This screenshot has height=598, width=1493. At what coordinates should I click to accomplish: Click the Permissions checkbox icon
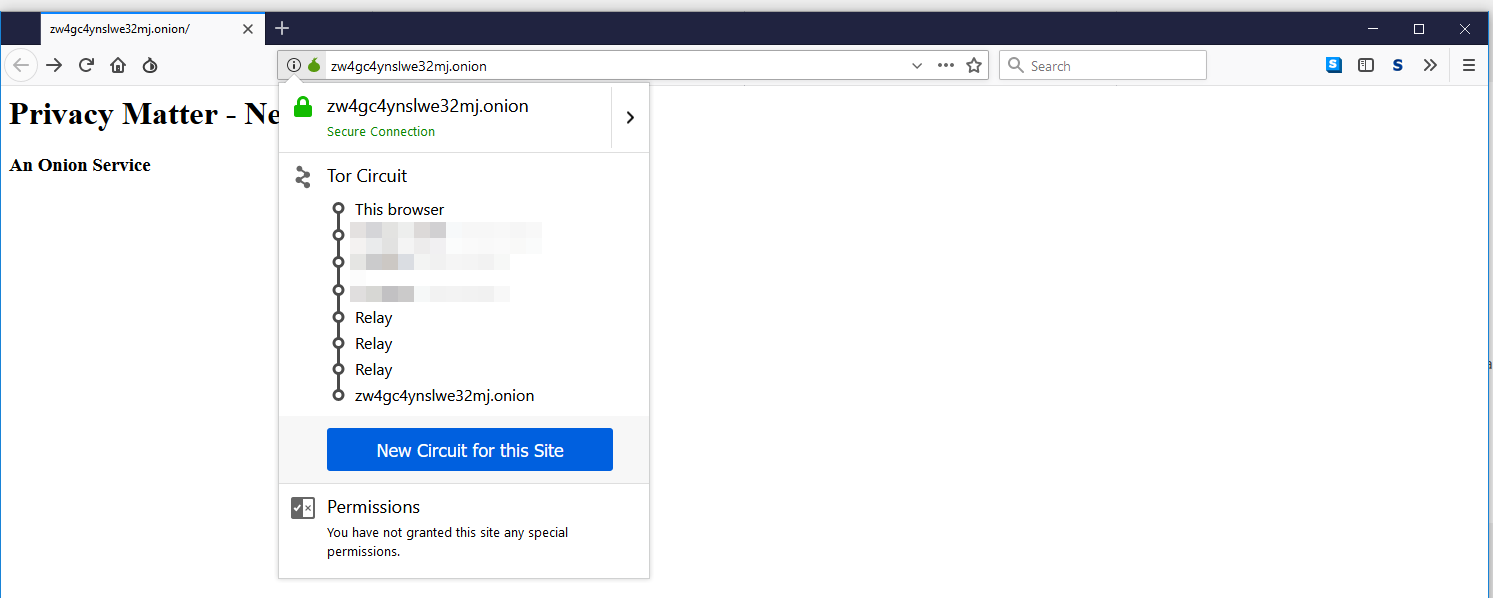[302, 507]
